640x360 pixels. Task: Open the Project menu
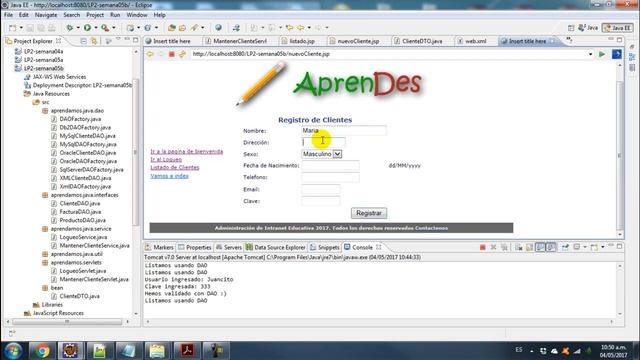[x=95, y=15]
